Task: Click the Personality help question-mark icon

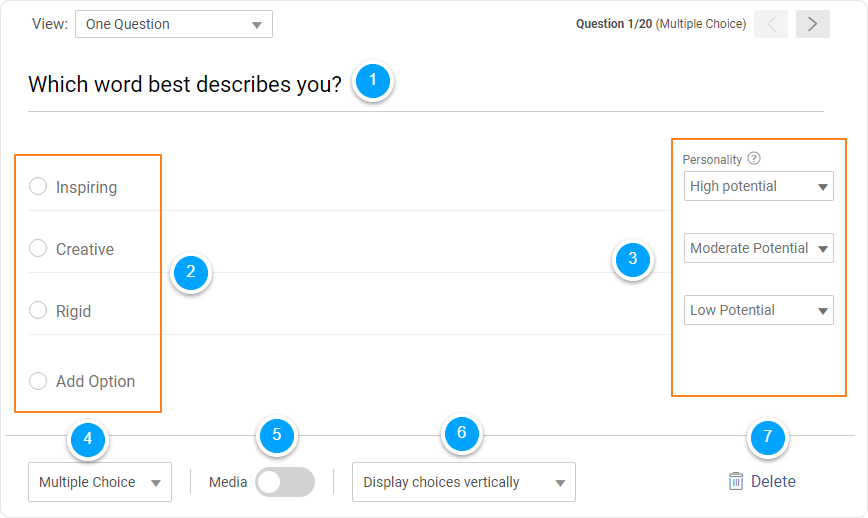Action: click(754, 158)
